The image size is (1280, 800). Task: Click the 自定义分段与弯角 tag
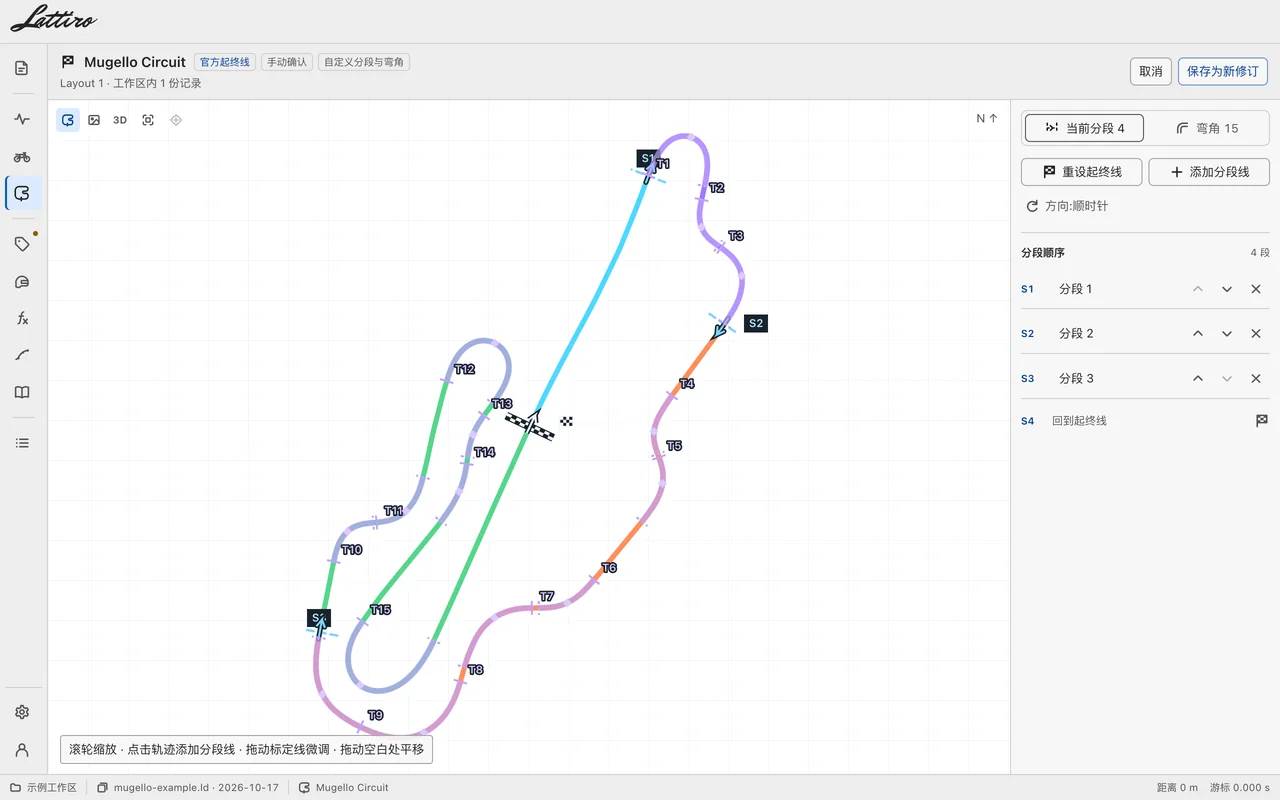[364, 62]
